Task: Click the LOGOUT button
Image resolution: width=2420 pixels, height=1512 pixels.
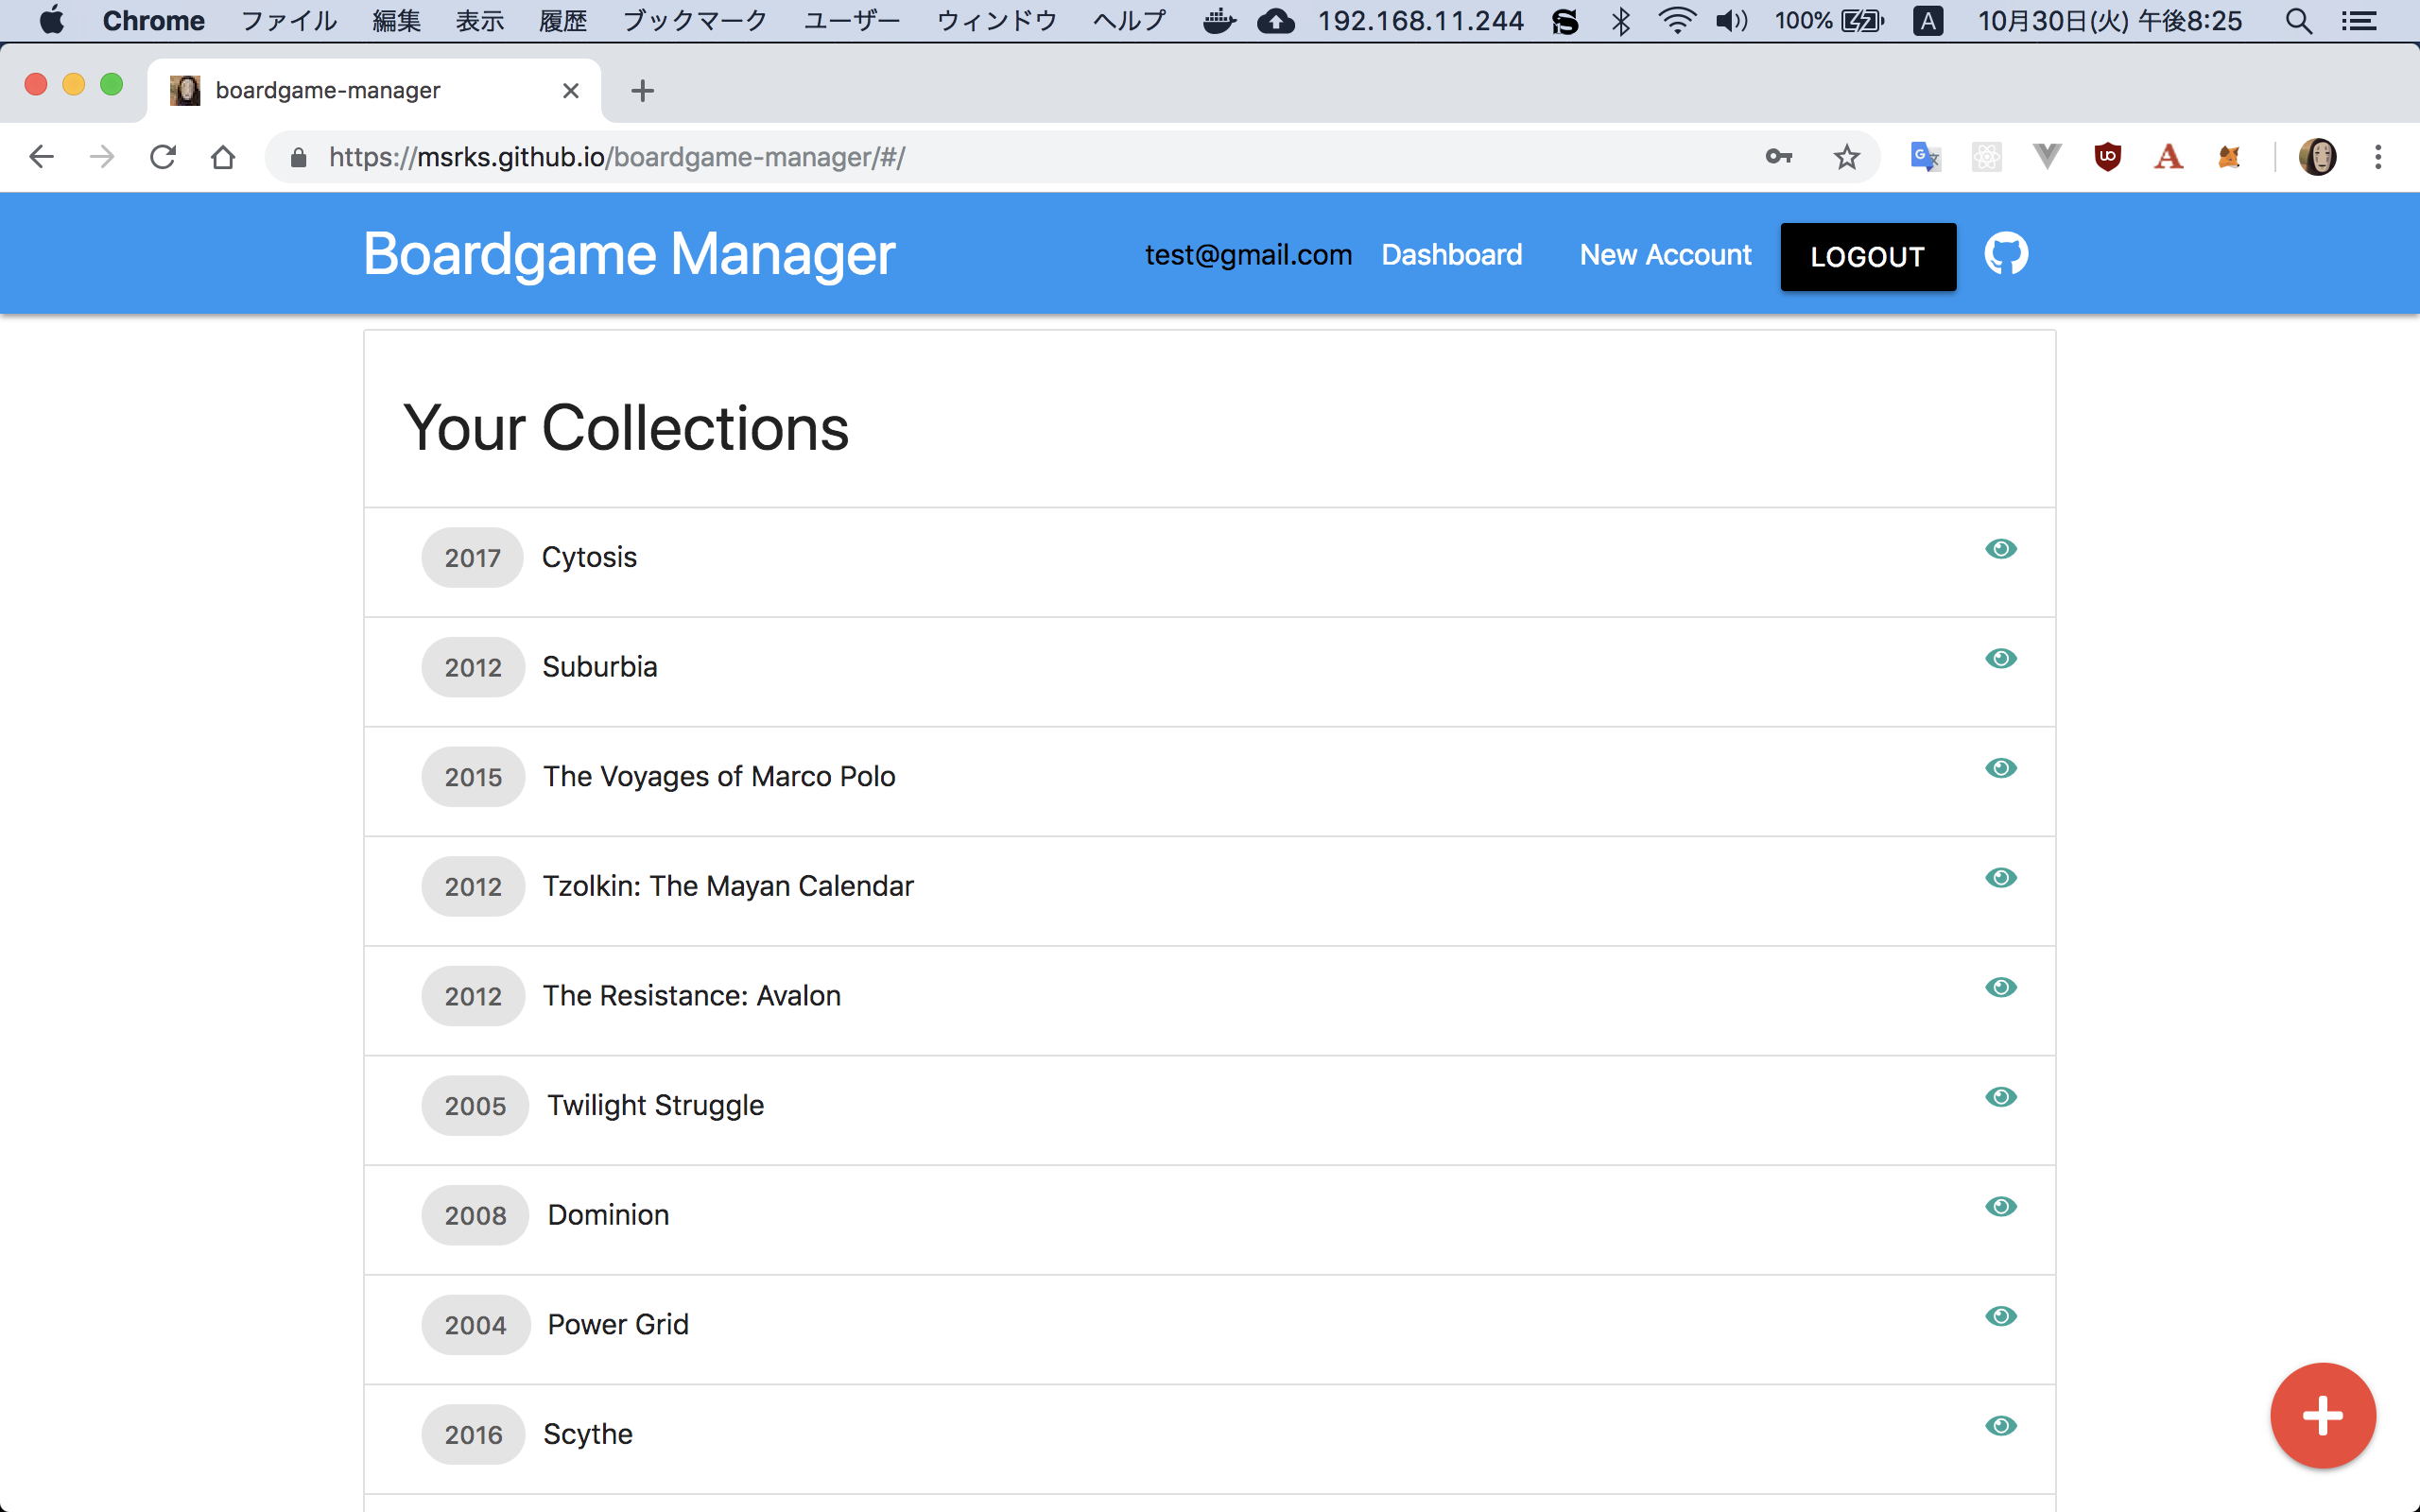Action: click(1867, 257)
